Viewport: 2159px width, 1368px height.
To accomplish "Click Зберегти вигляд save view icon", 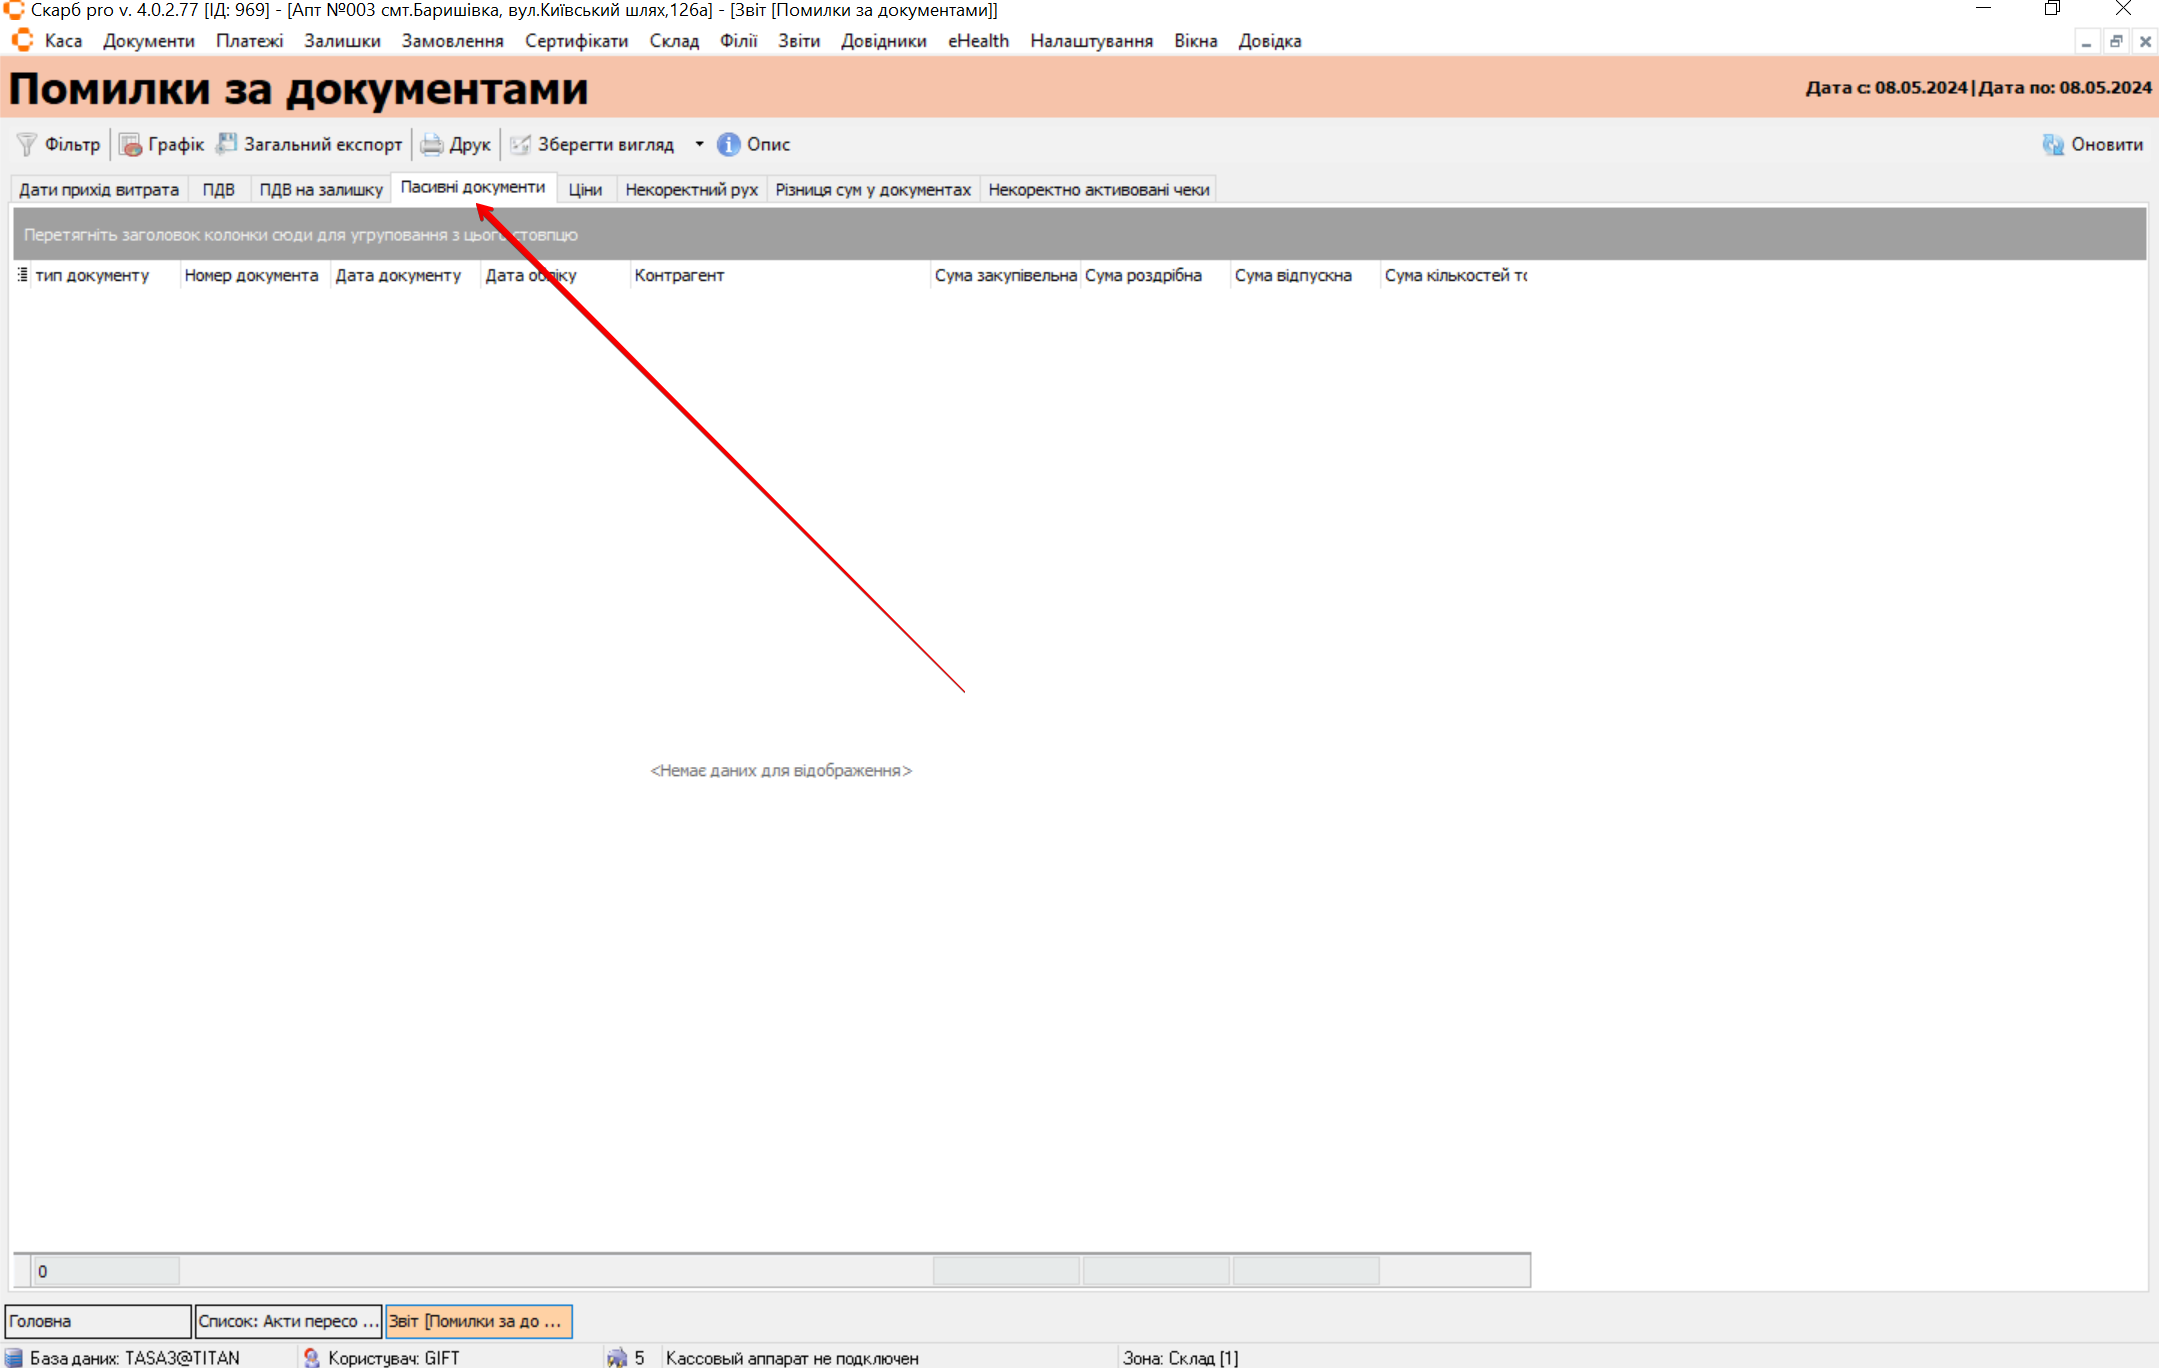I will coord(520,145).
